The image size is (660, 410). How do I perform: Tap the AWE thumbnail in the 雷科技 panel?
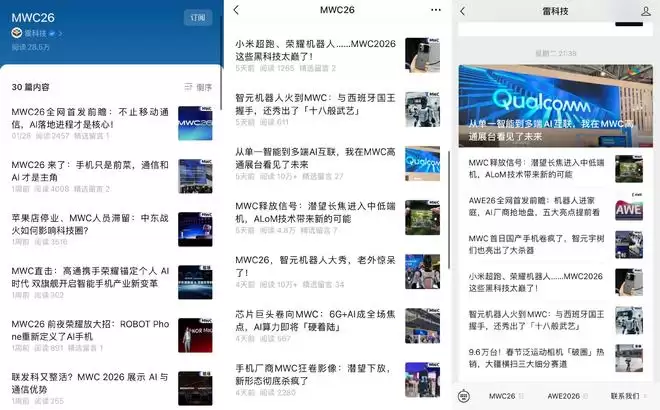pos(629,207)
